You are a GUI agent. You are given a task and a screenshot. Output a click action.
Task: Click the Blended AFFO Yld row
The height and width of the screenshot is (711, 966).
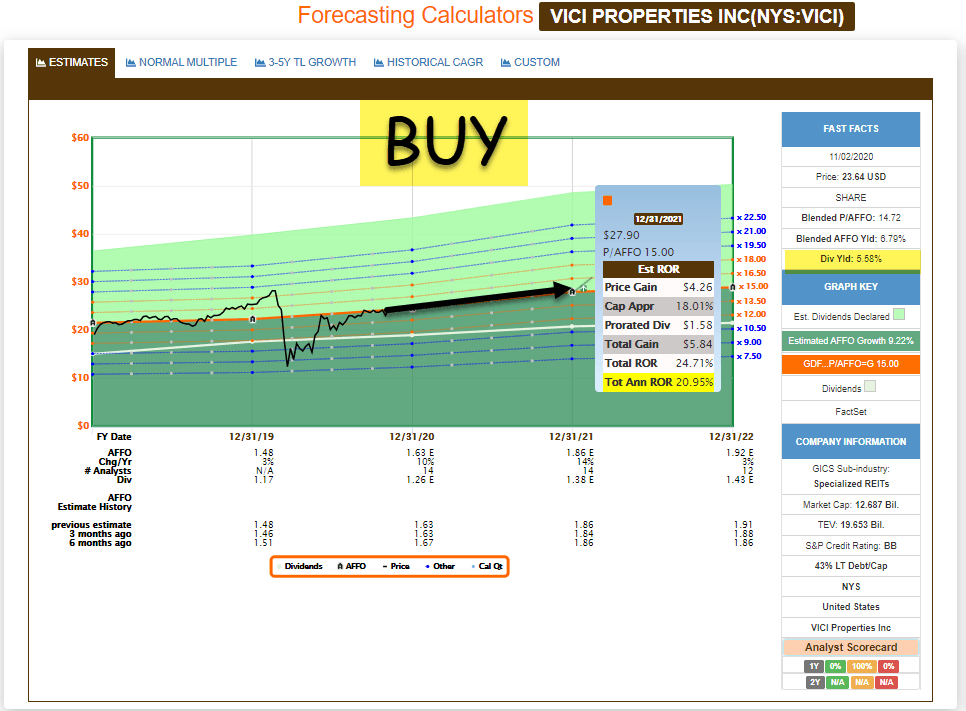[x=851, y=239]
